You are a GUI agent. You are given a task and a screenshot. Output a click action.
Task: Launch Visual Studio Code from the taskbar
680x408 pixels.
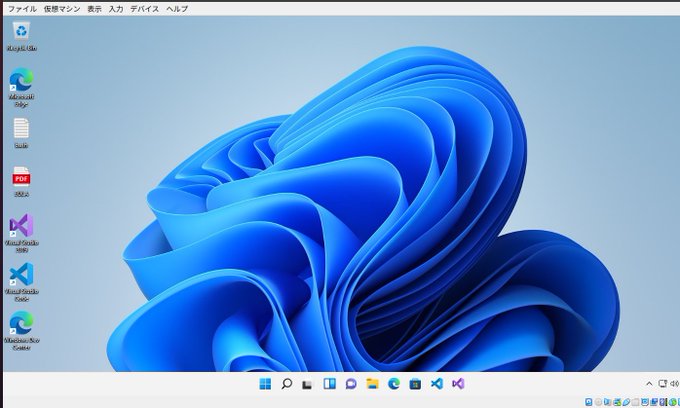tap(437, 383)
